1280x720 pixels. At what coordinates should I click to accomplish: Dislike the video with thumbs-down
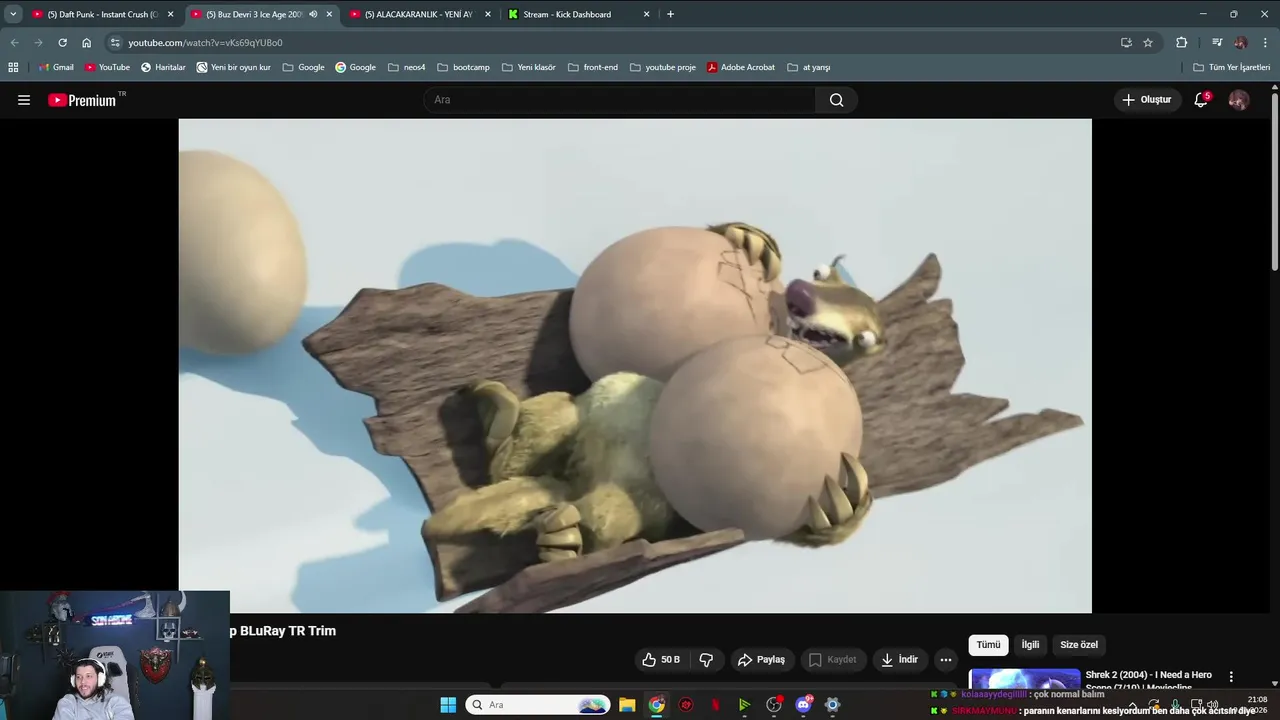(706, 660)
